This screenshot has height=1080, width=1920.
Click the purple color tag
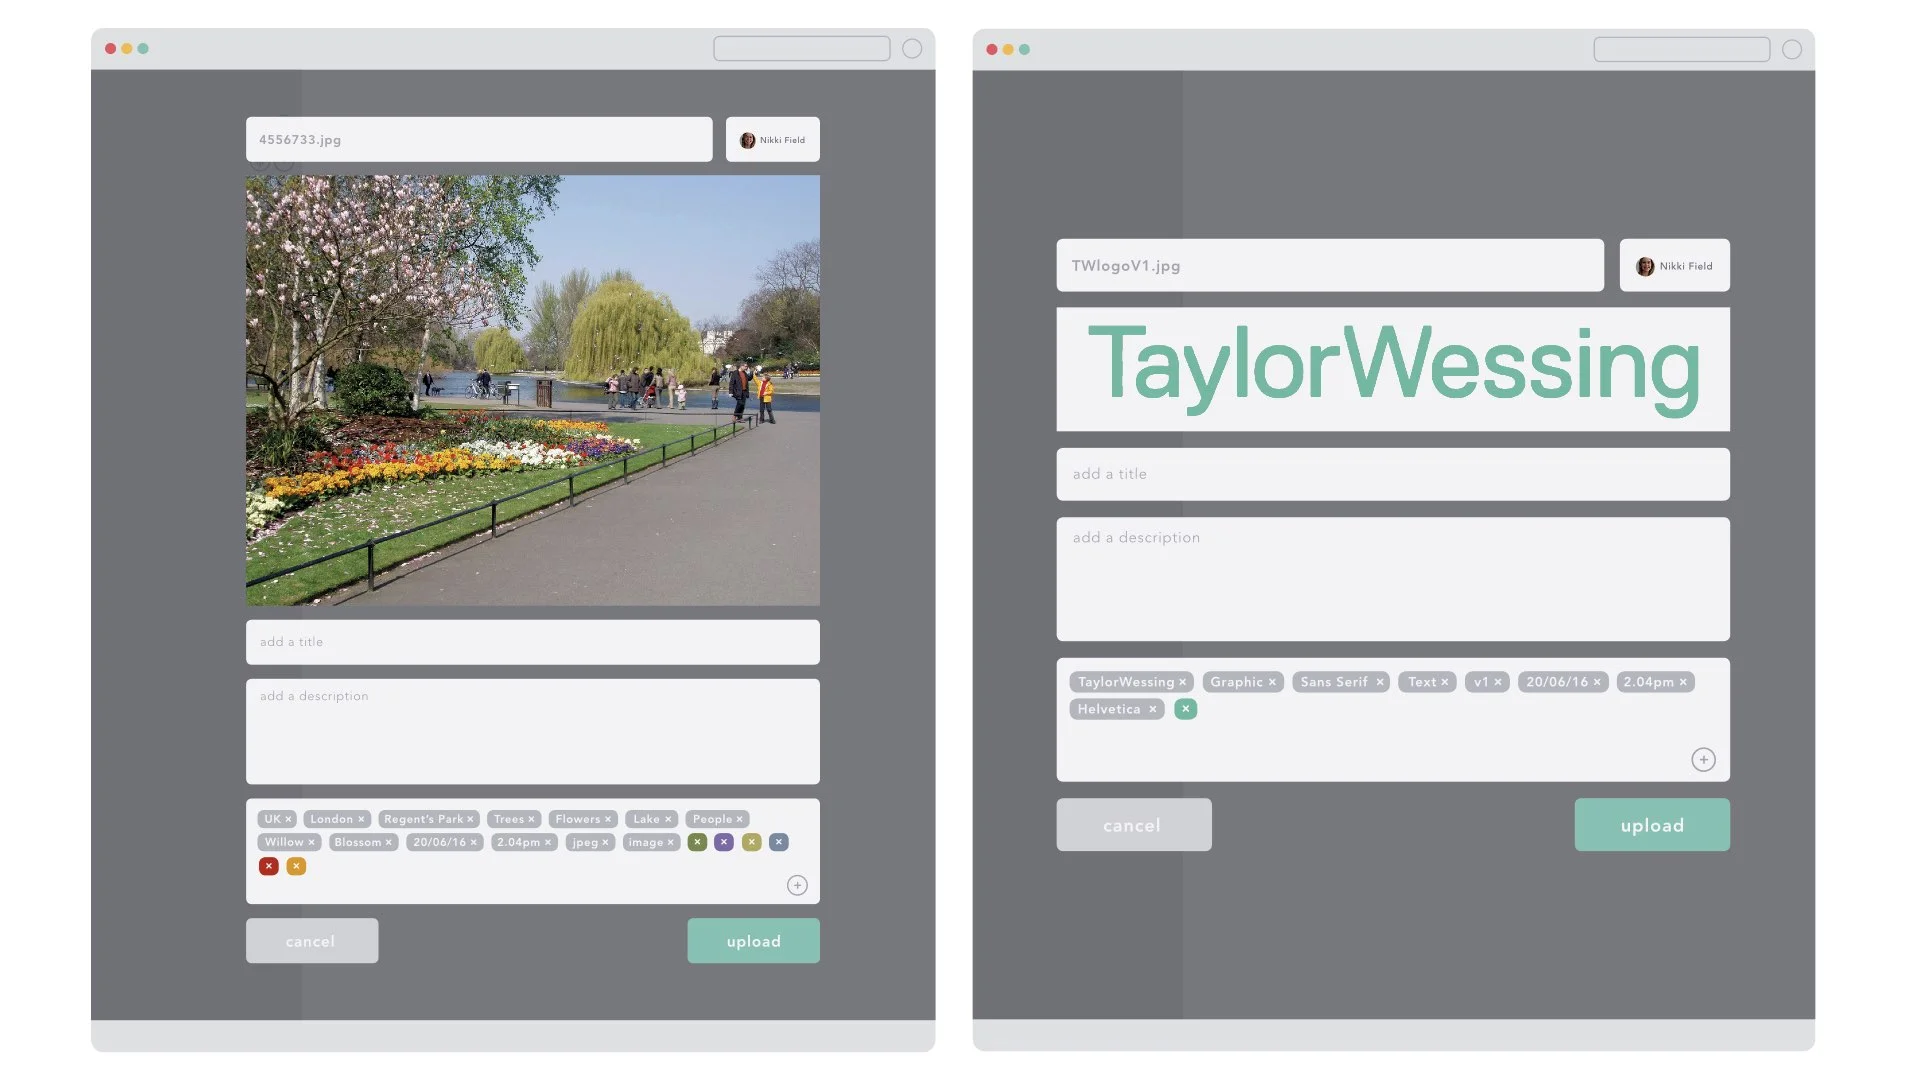[724, 842]
